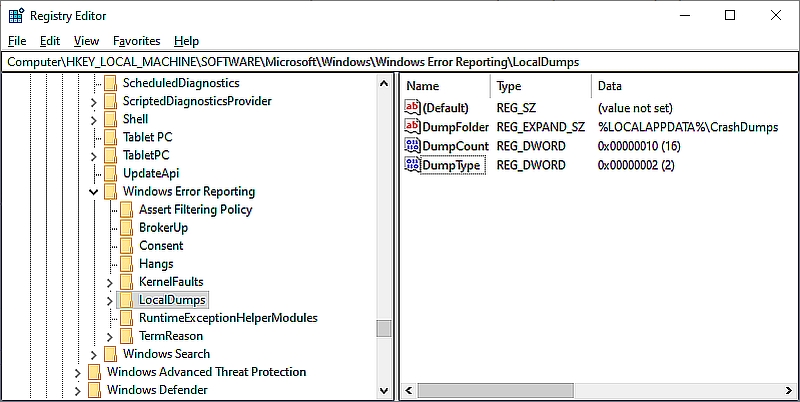The width and height of the screenshot is (800, 402).
Task: Sort values by Data column header
Action: 695,86
